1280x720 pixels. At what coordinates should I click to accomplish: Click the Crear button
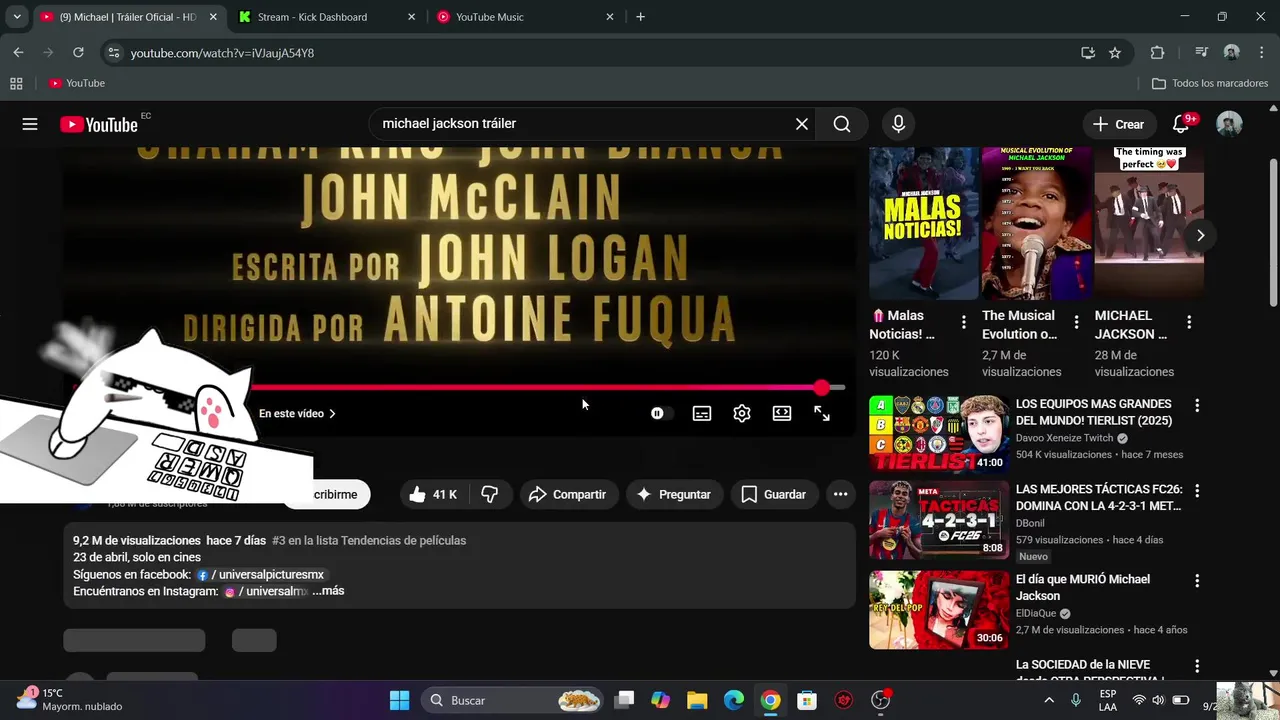(1118, 124)
